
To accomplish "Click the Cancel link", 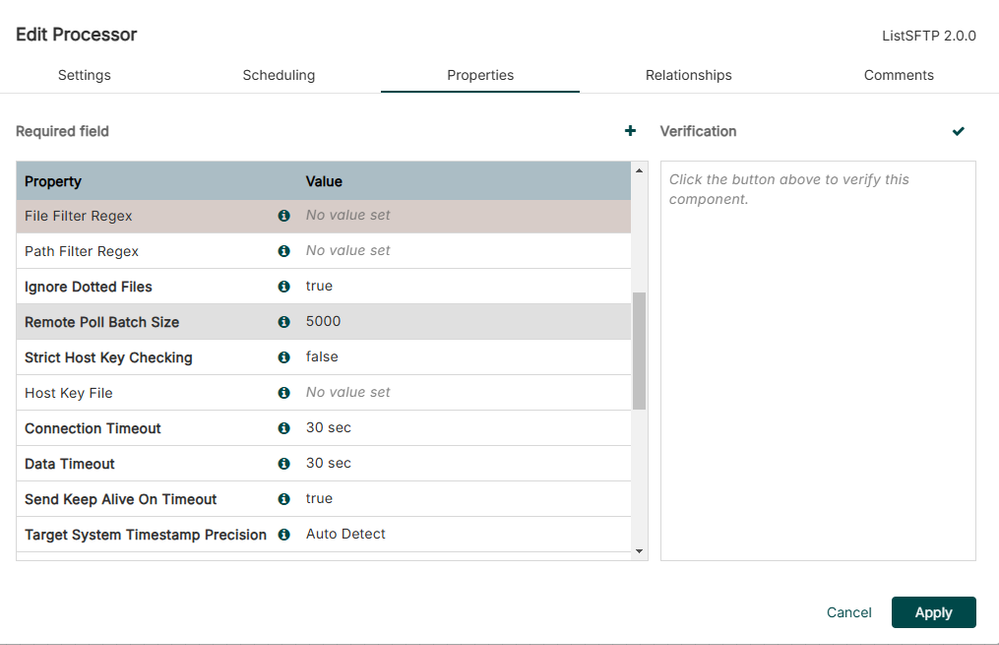I will click(x=849, y=613).
